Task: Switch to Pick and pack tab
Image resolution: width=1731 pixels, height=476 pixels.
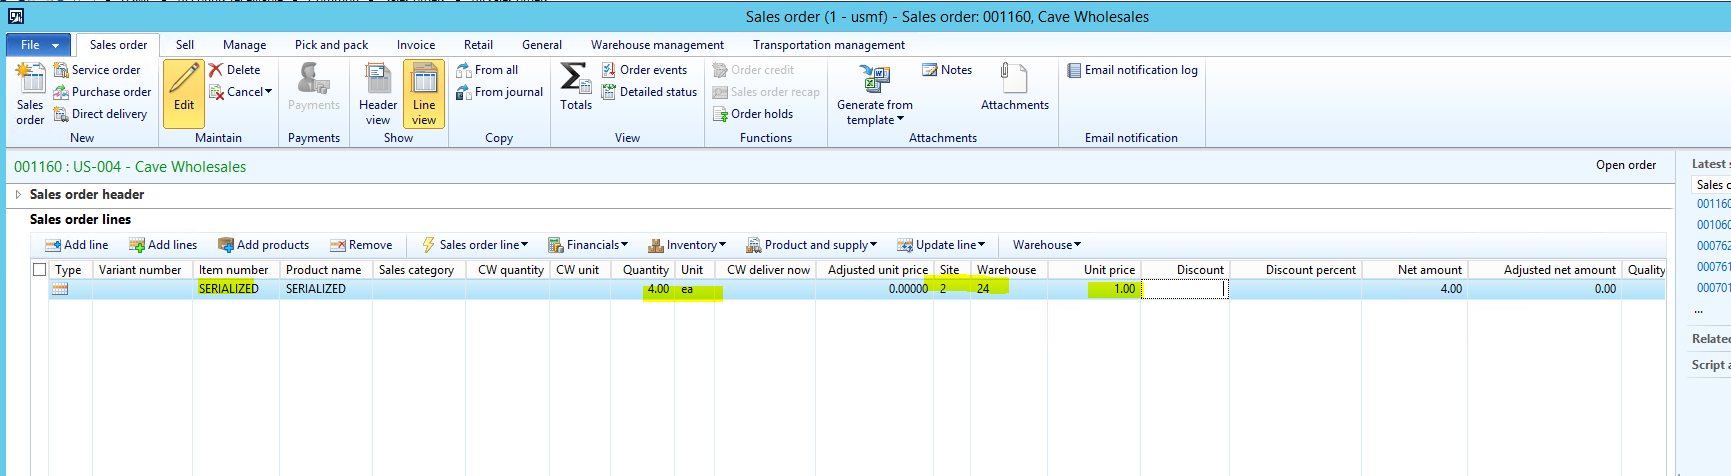Action: [x=331, y=45]
